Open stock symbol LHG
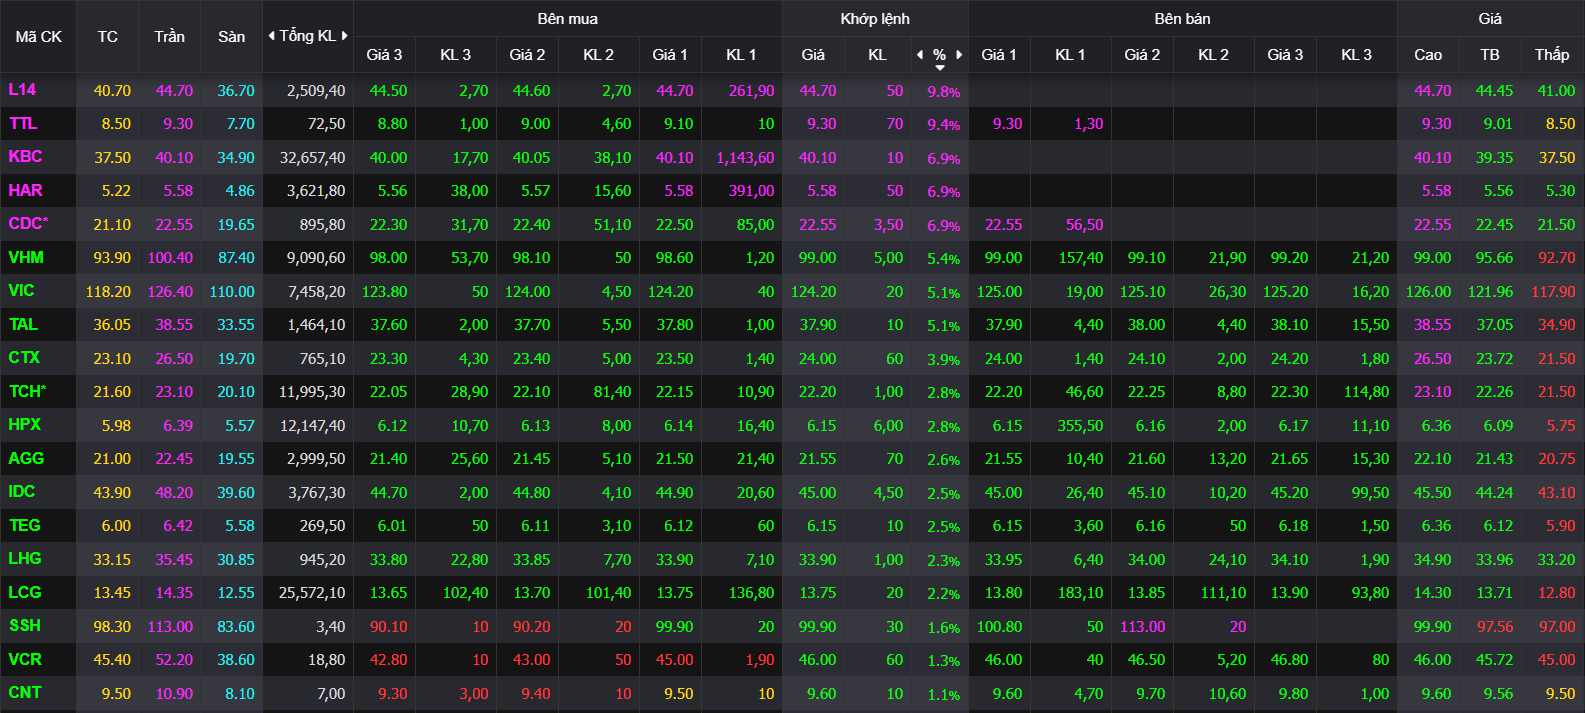 click(25, 559)
